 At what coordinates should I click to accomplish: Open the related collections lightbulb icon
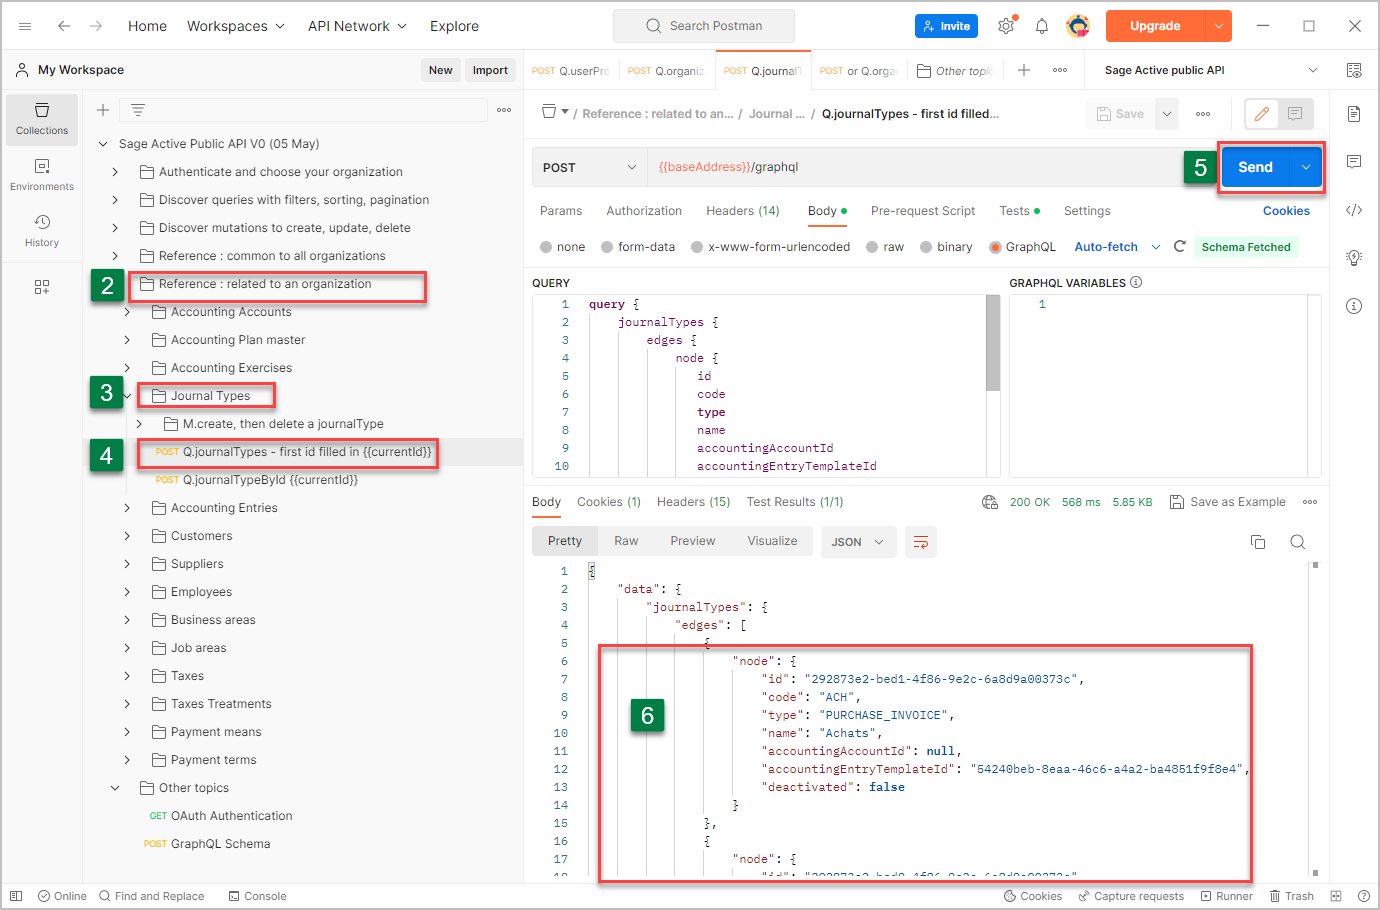tap(1354, 258)
